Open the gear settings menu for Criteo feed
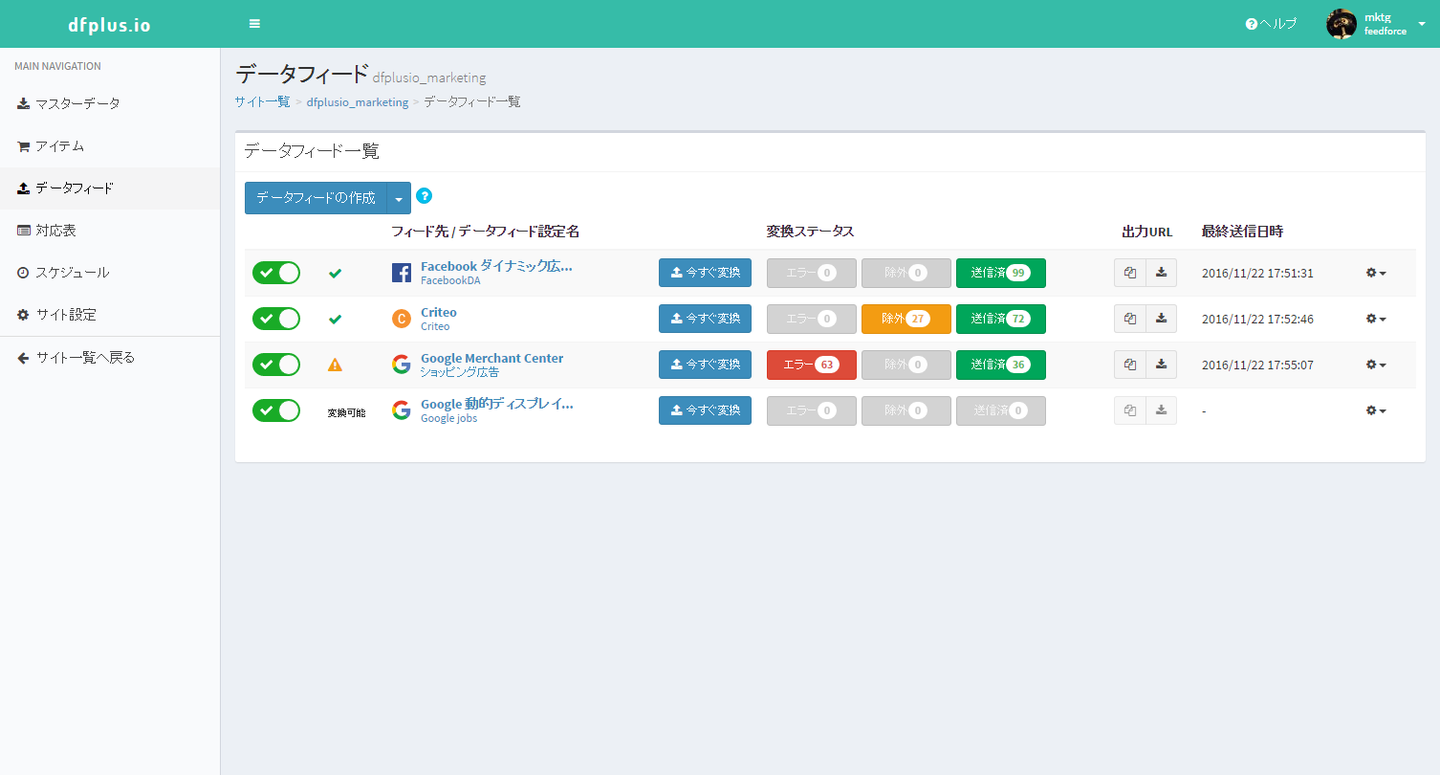This screenshot has height=775, width=1440. click(1376, 319)
